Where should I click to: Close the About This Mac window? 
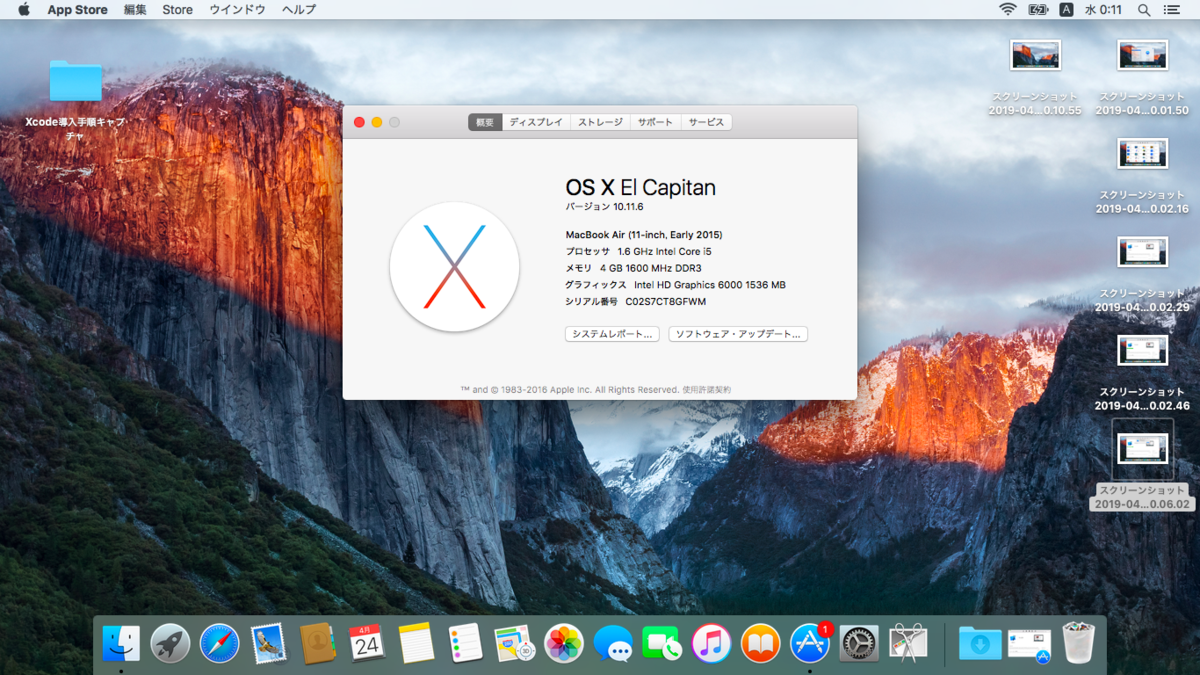click(x=360, y=122)
